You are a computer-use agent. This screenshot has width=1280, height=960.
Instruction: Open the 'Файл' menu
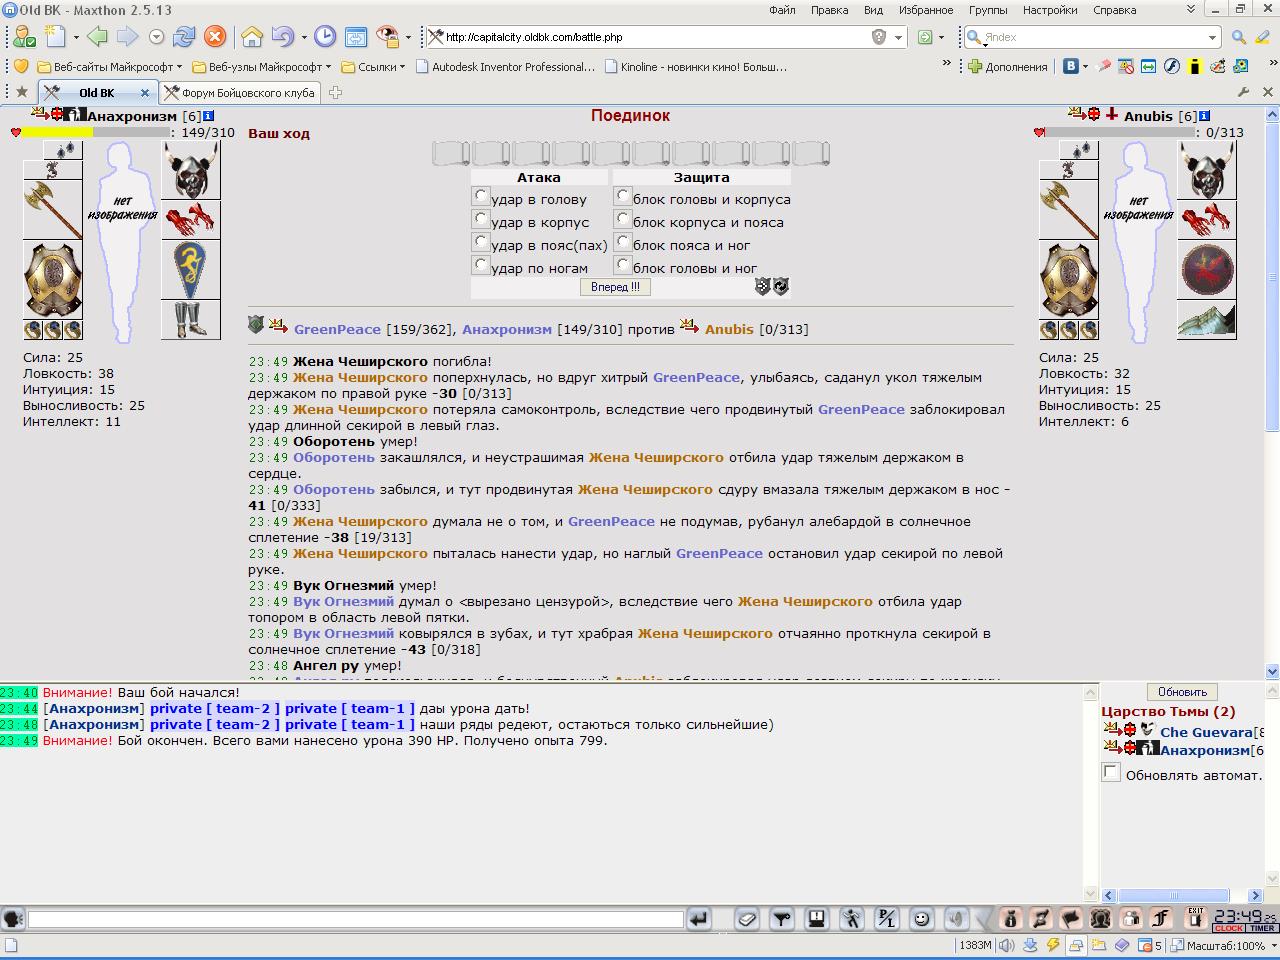782,10
